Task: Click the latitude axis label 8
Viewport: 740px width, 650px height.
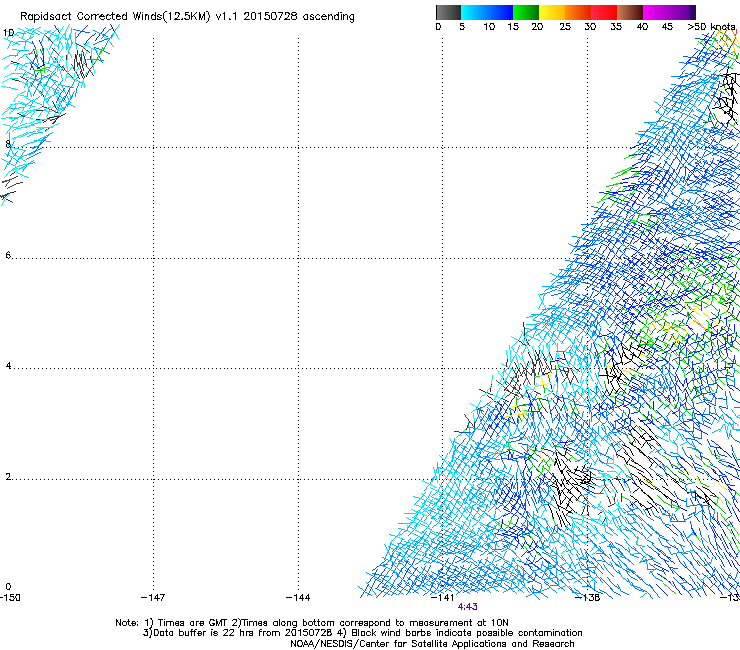Action: [8, 144]
